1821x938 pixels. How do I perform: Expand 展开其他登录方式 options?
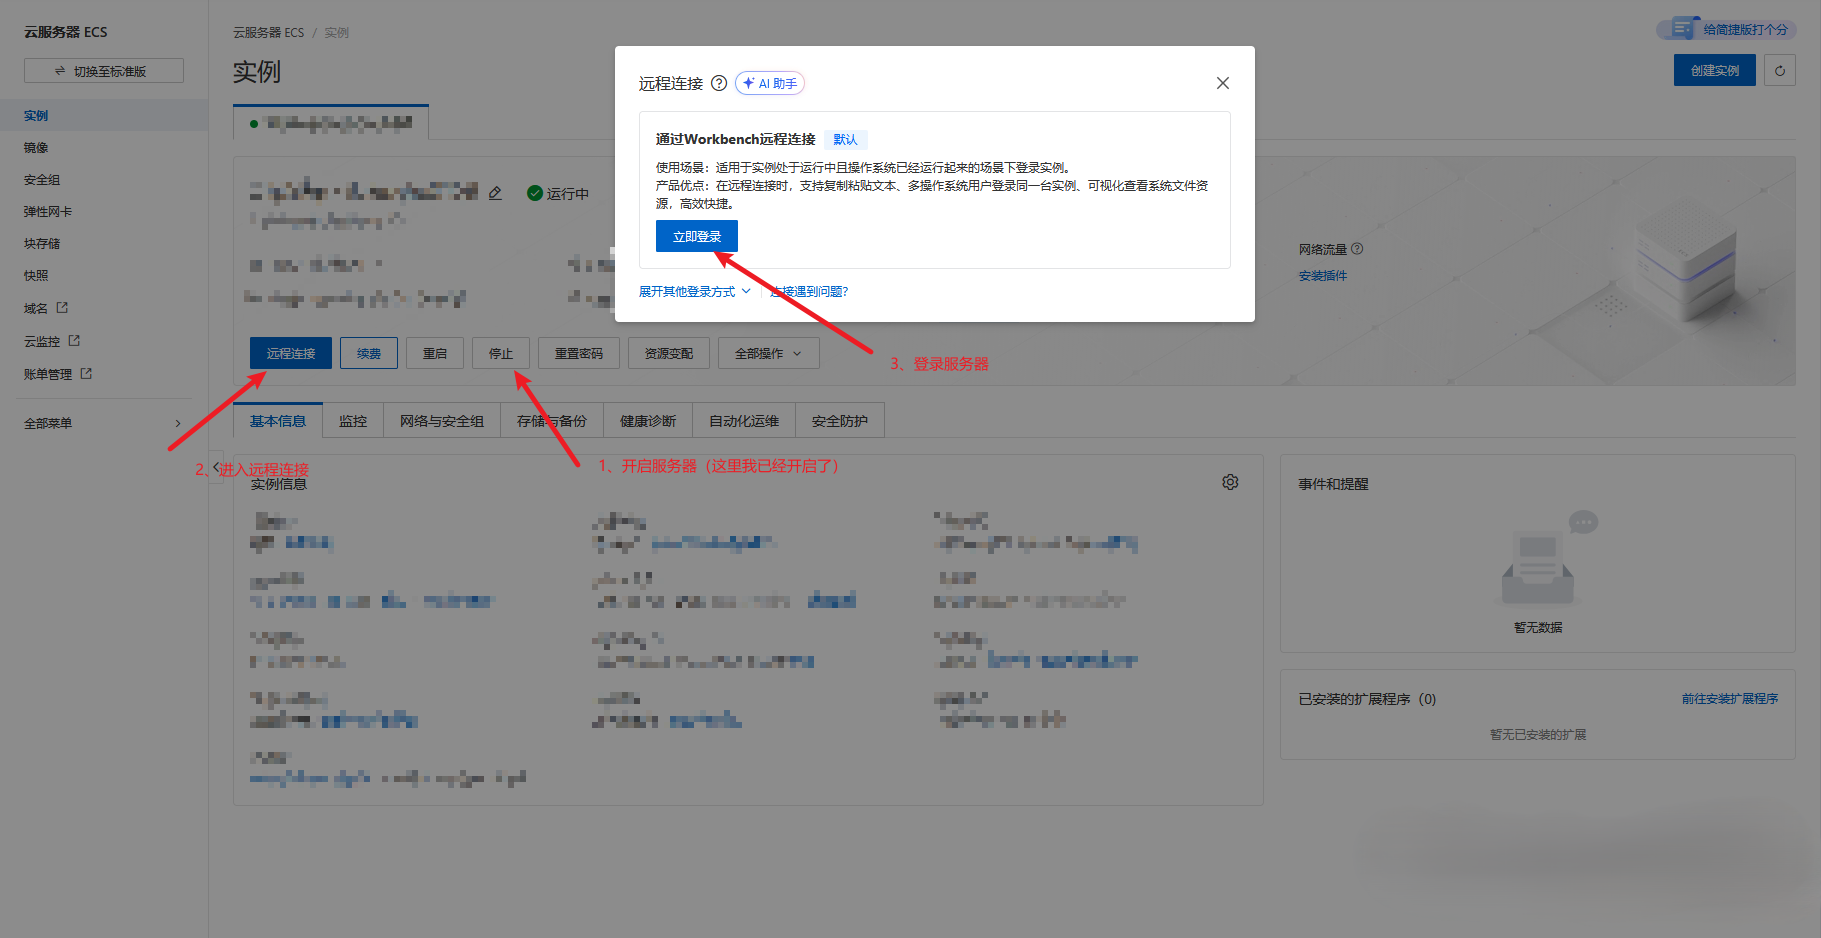pos(694,291)
